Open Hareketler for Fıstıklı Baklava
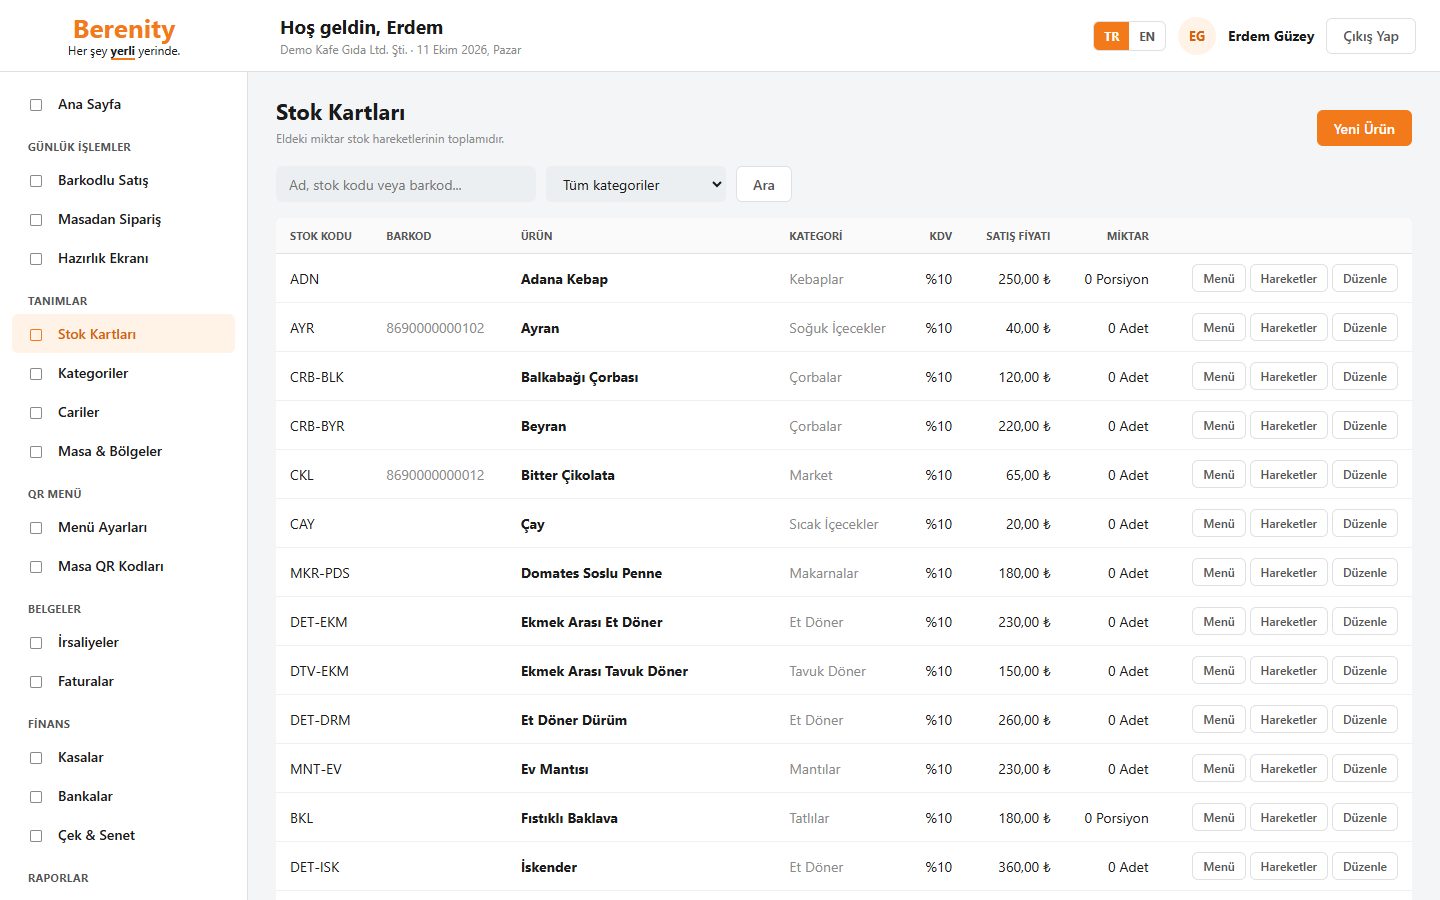1440x900 pixels. tap(1289, 818)
